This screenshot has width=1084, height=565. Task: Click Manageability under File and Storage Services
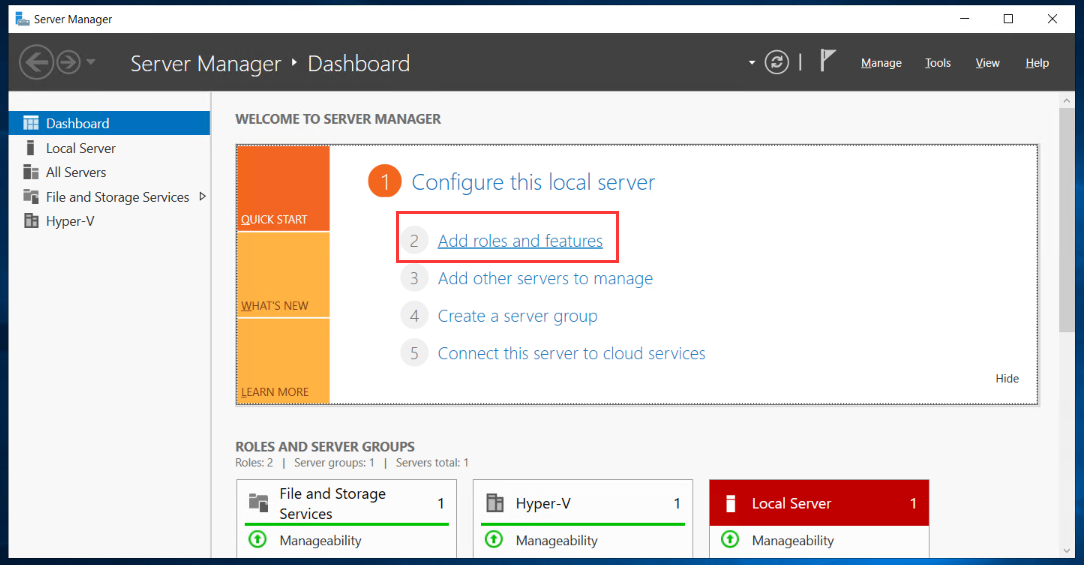pyautogui.click(x=320, y=541)
